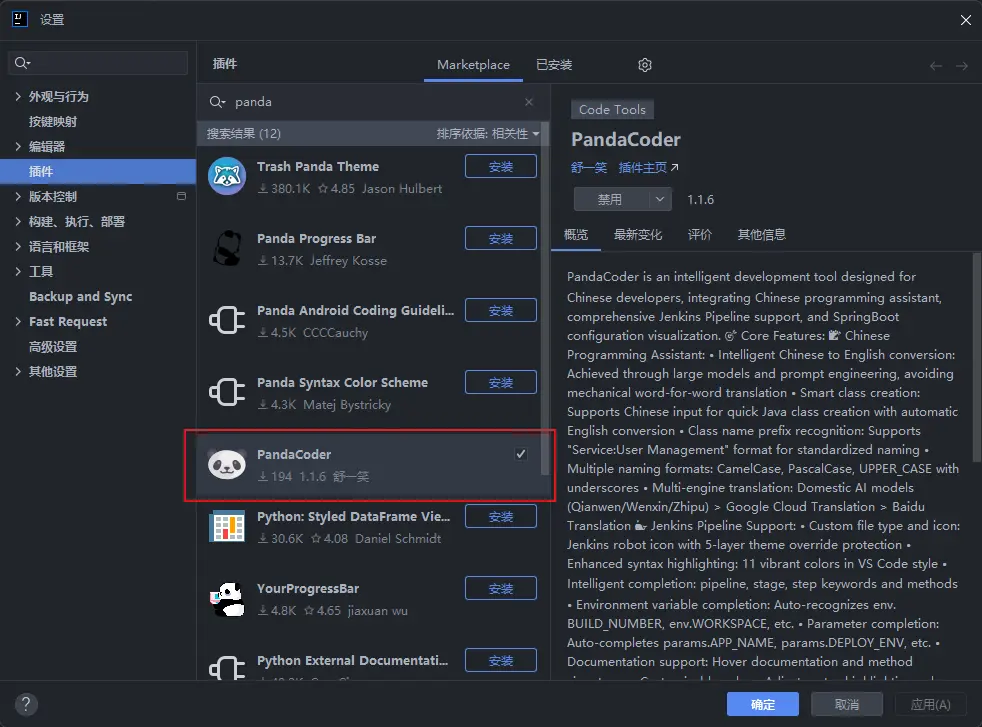Screen dimensions: 982x727
Task: Click the Python Styled DataFrame Viewer icon
Action: click(x=227, y=526)
